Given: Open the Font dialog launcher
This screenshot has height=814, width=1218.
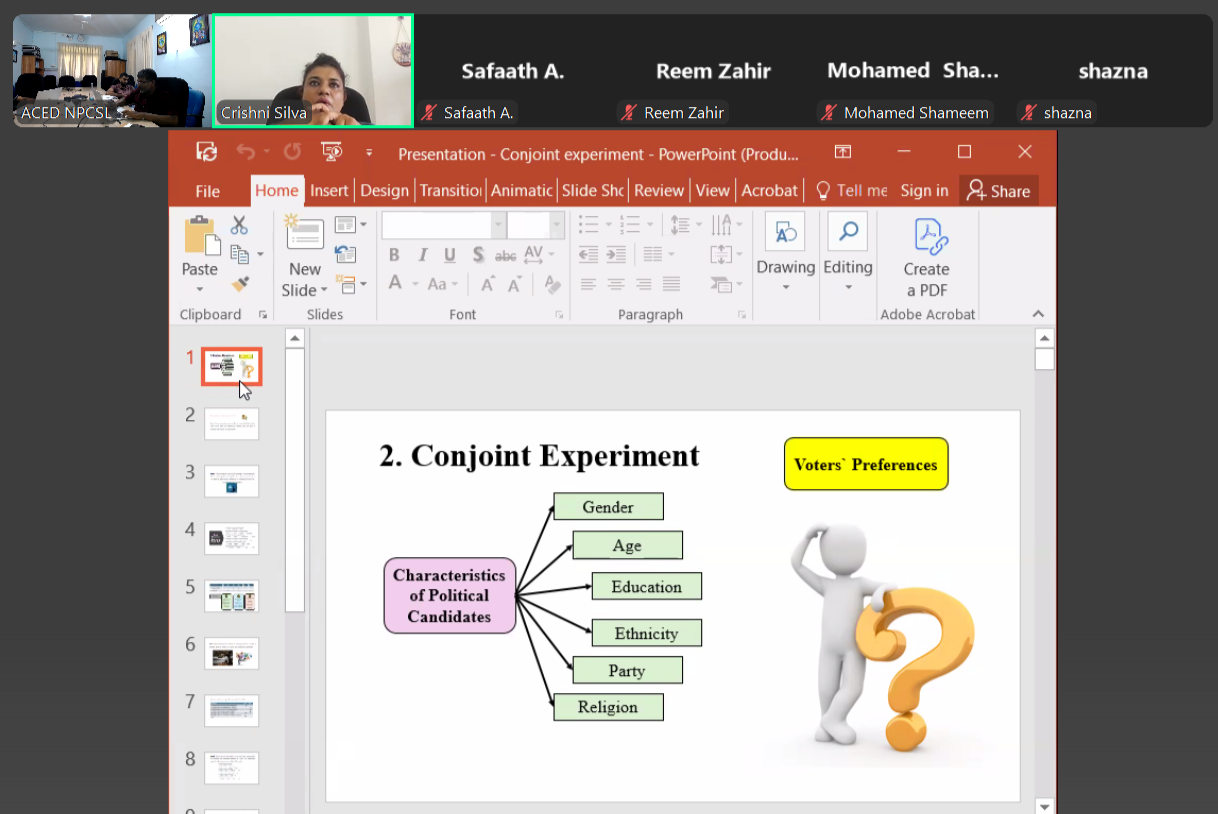Looking at the screenshot, I should [x=559, y=314].
